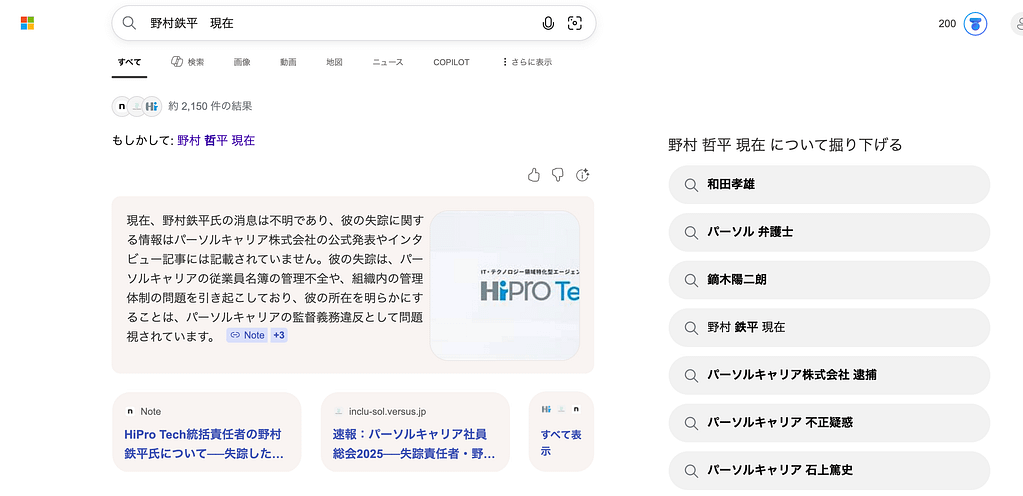Expand the さらに表示 more menu

pos(526,62)
